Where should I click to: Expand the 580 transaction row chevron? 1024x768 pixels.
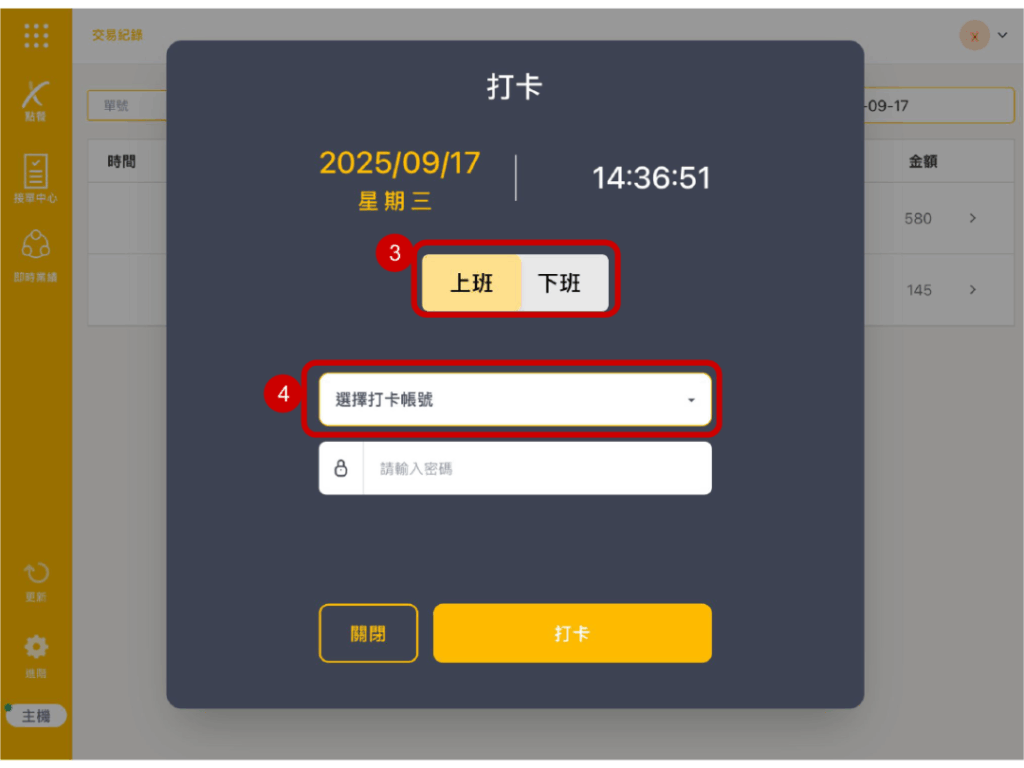[x=972, y=218]
